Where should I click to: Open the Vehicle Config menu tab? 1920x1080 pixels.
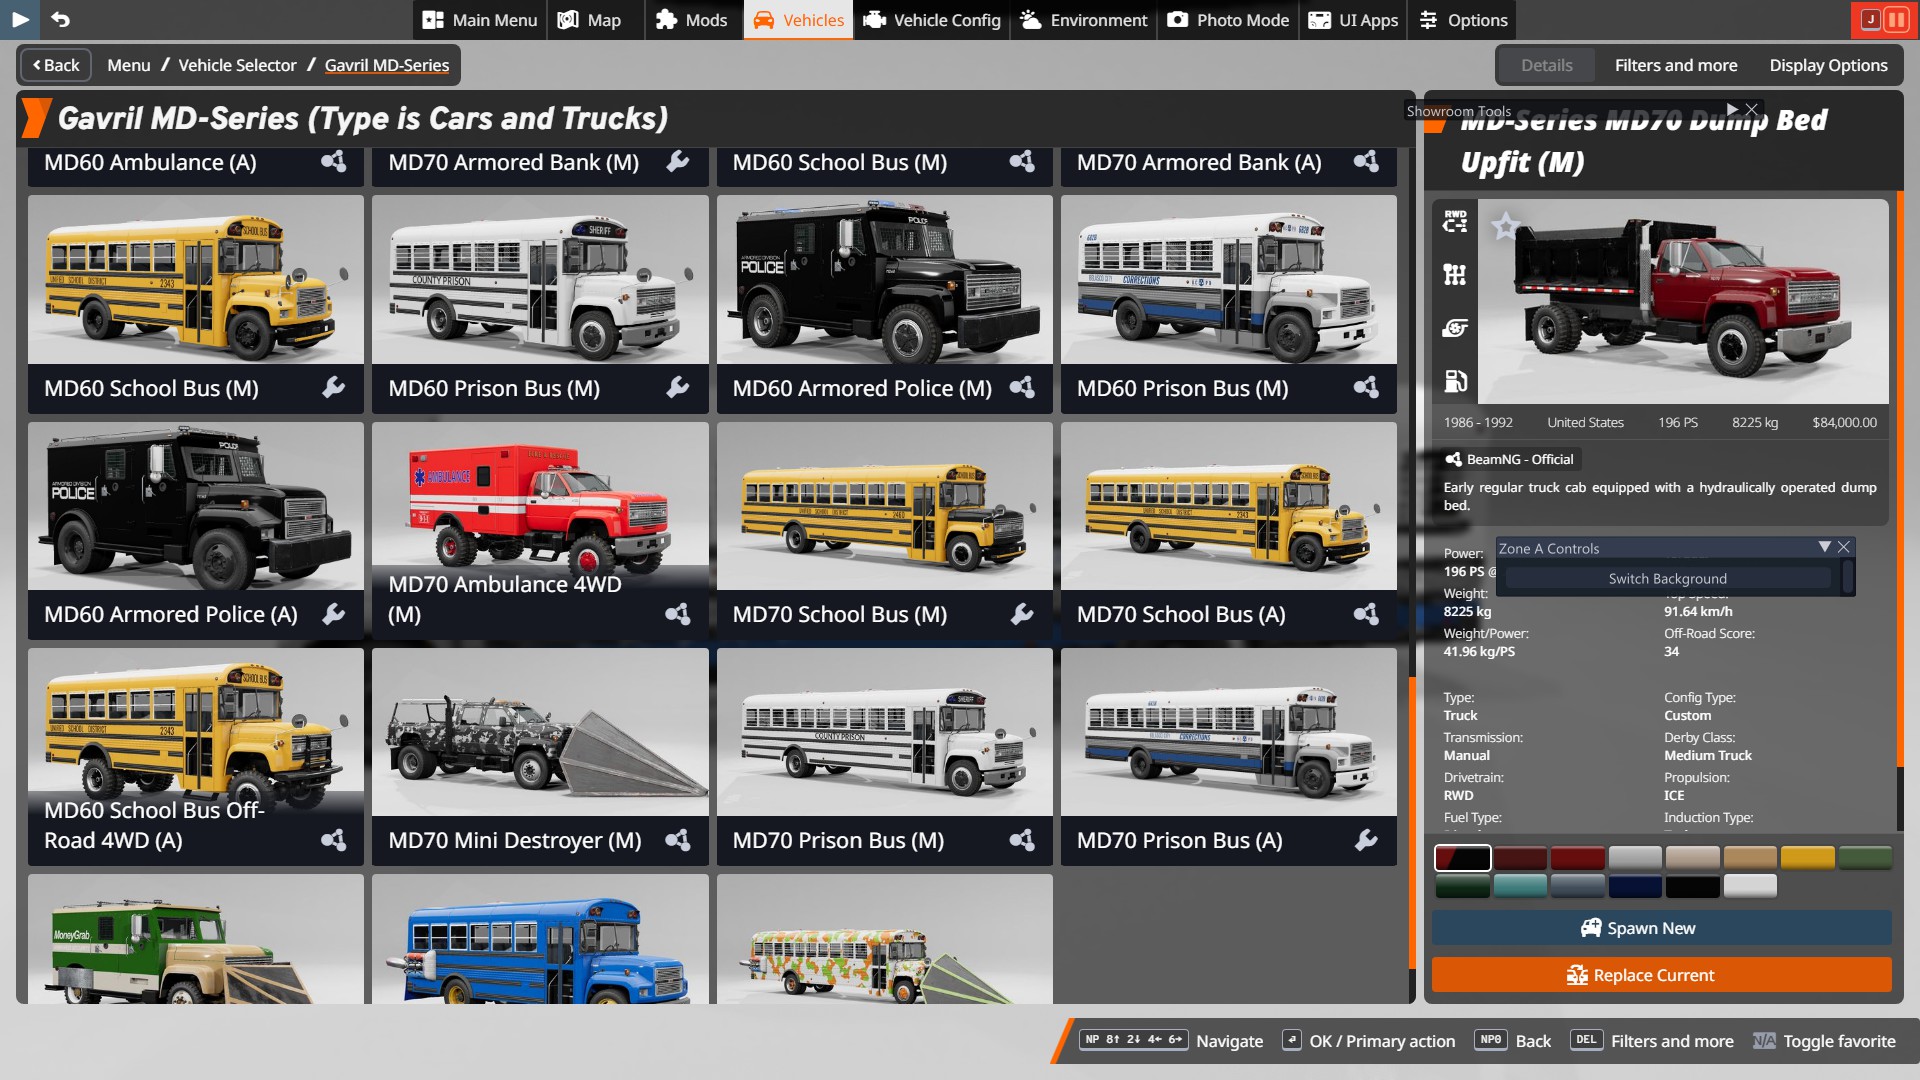(932, 20)
